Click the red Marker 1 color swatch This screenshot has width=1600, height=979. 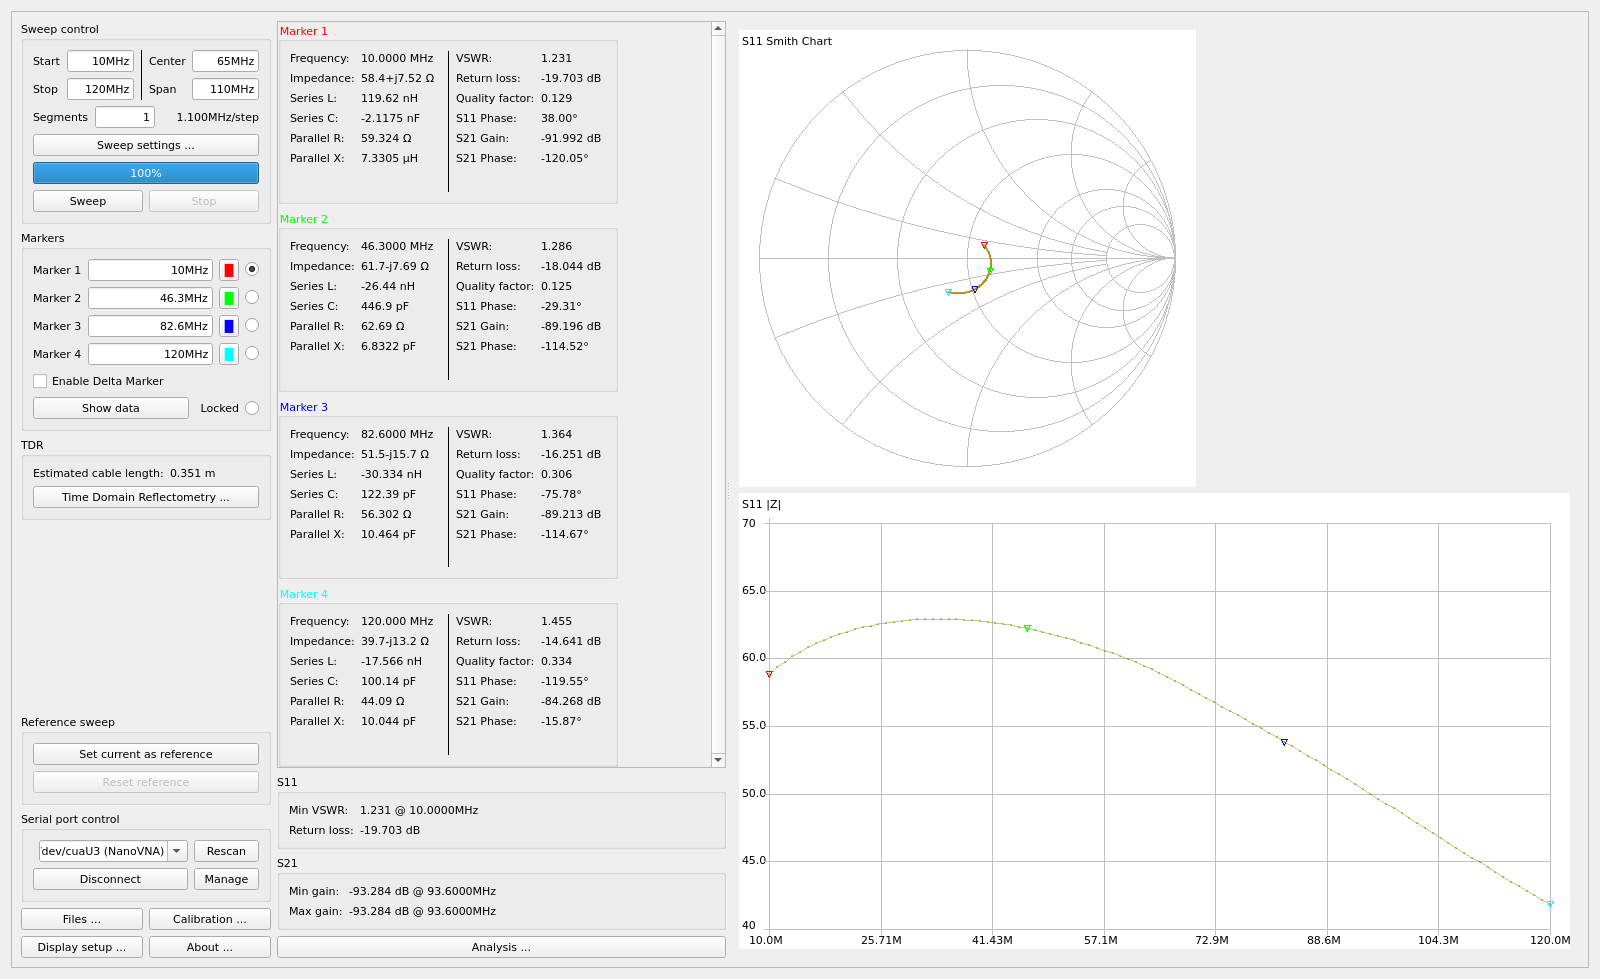coord(229,270)
